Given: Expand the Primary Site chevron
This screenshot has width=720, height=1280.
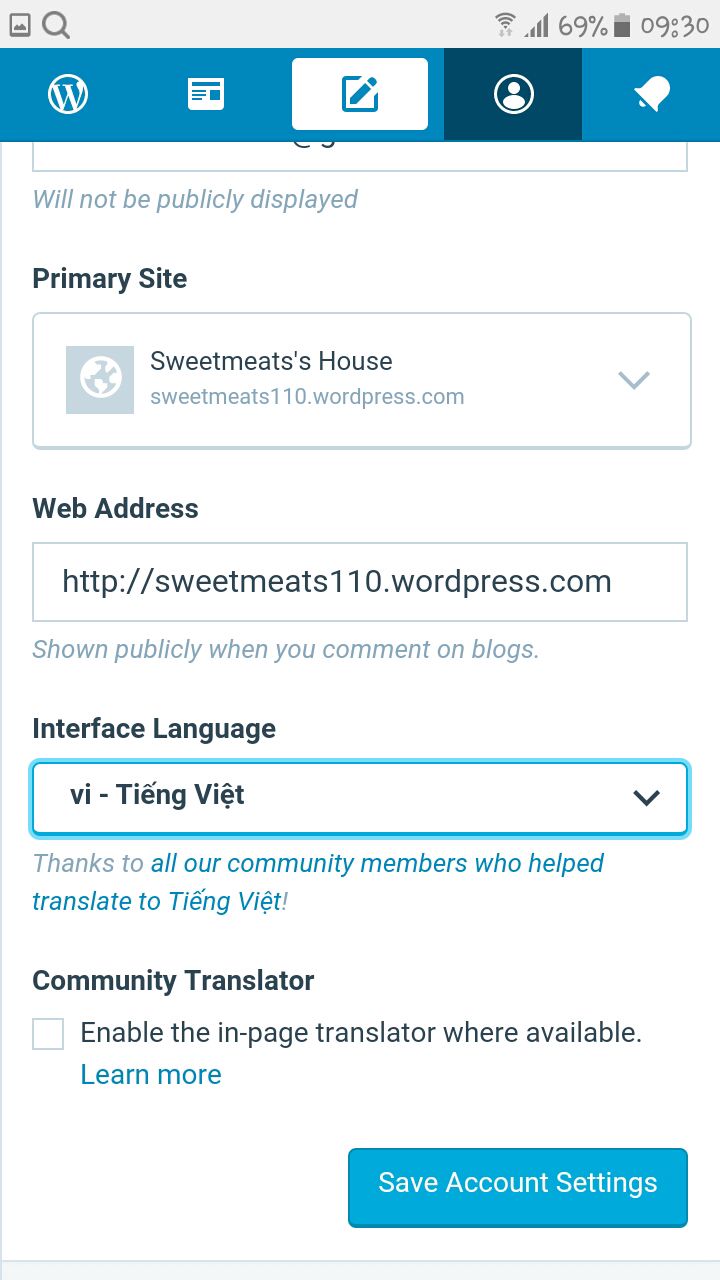Looking at the screenshot, I should [634, 380].
